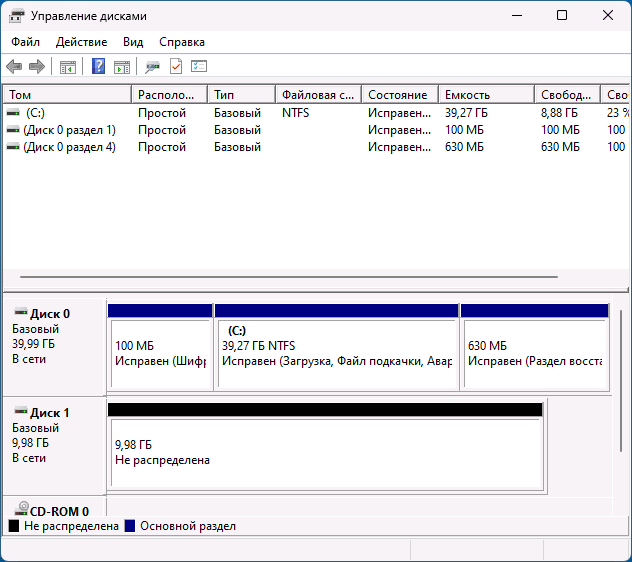Select the 100 МБ partition block on Диск 0
The height and width of the screenshot is (562, 632).
coord(160,348)
